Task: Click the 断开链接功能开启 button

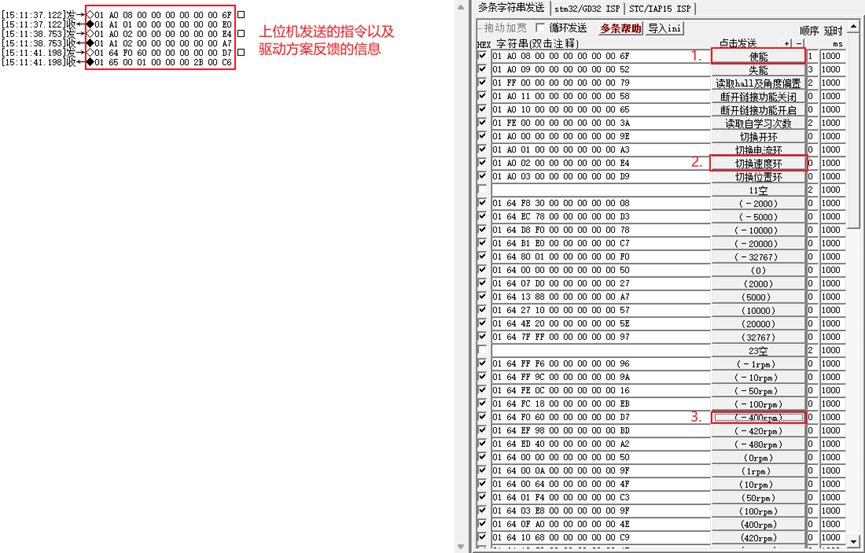Action: 758,110
